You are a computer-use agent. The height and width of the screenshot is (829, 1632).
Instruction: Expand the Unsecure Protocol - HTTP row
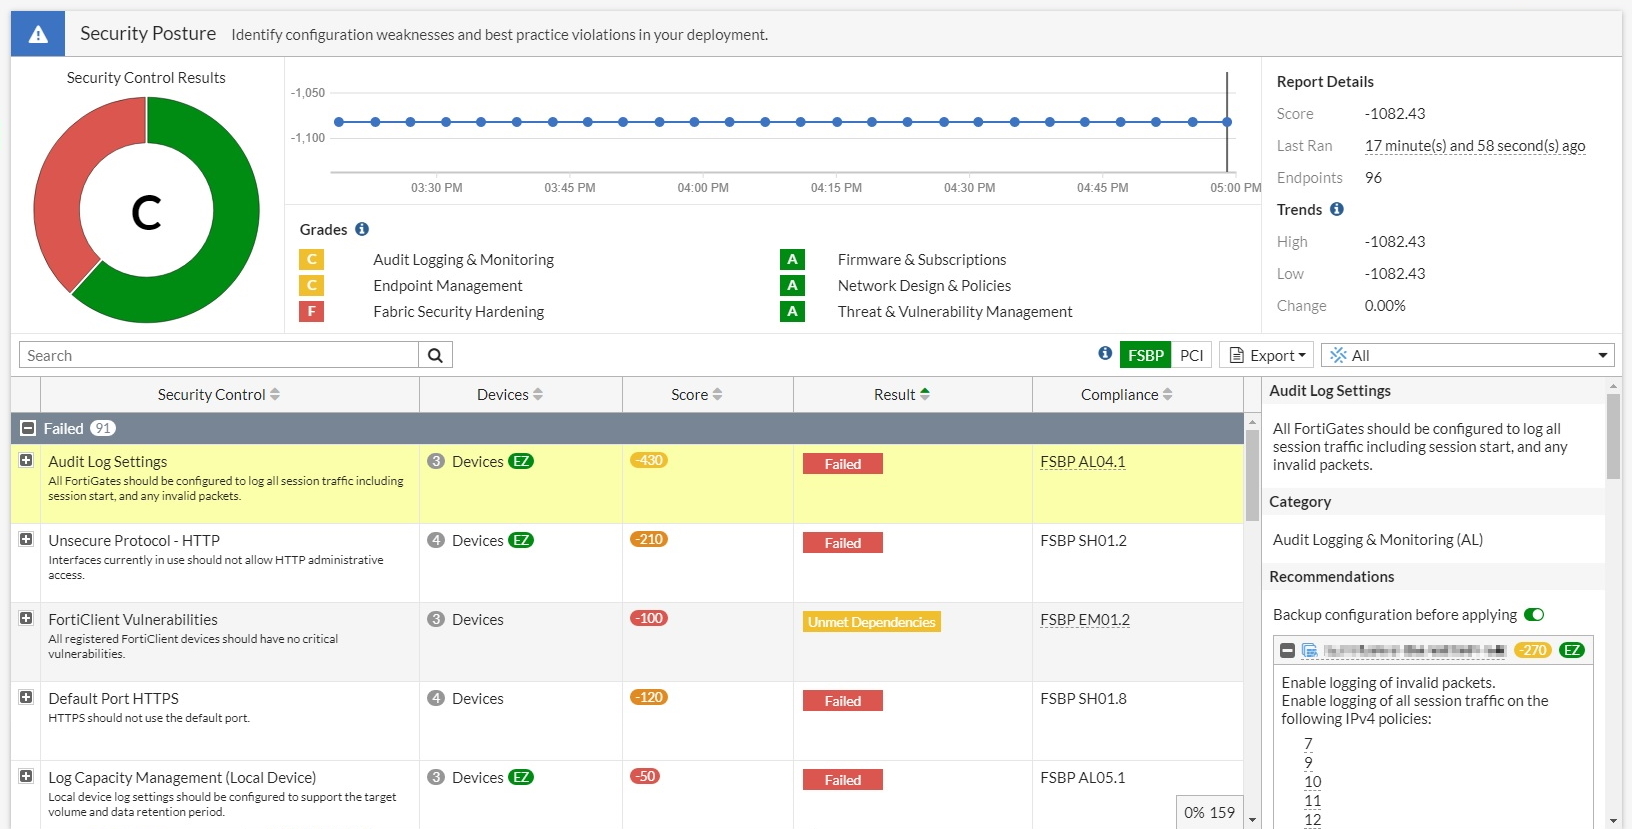[26, 539]
